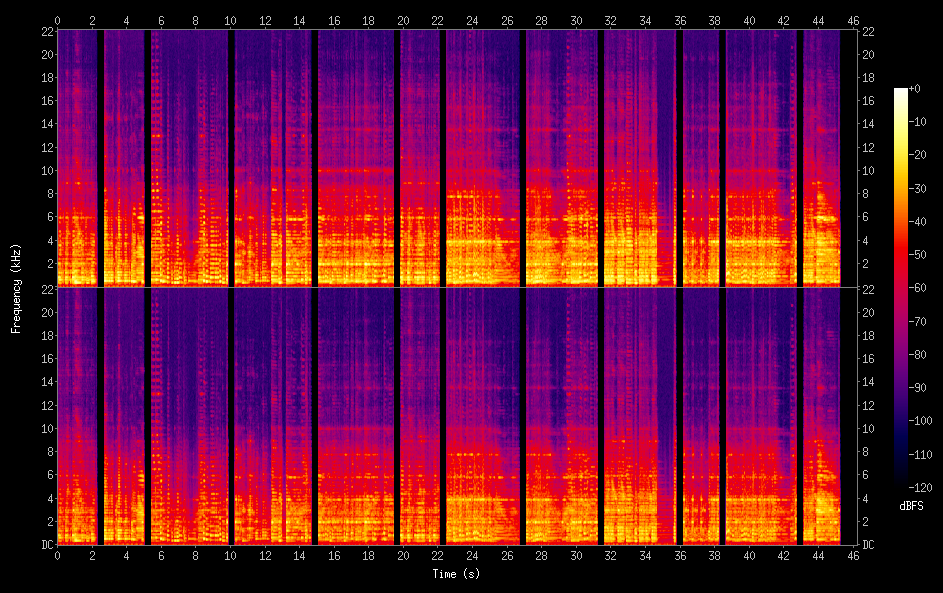
Task: Click the upper channel spectrogram plot
Action: pos(456,158)
